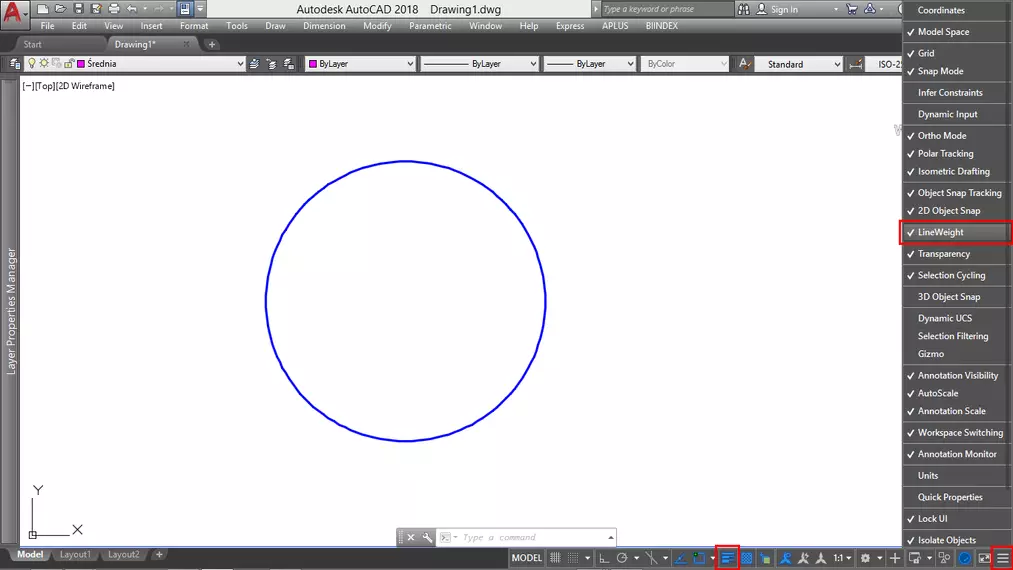Toggle Object Snap Tracking icon in status bar
The height and width of the screenshot is (570, 1013).
tap(680, 558)
